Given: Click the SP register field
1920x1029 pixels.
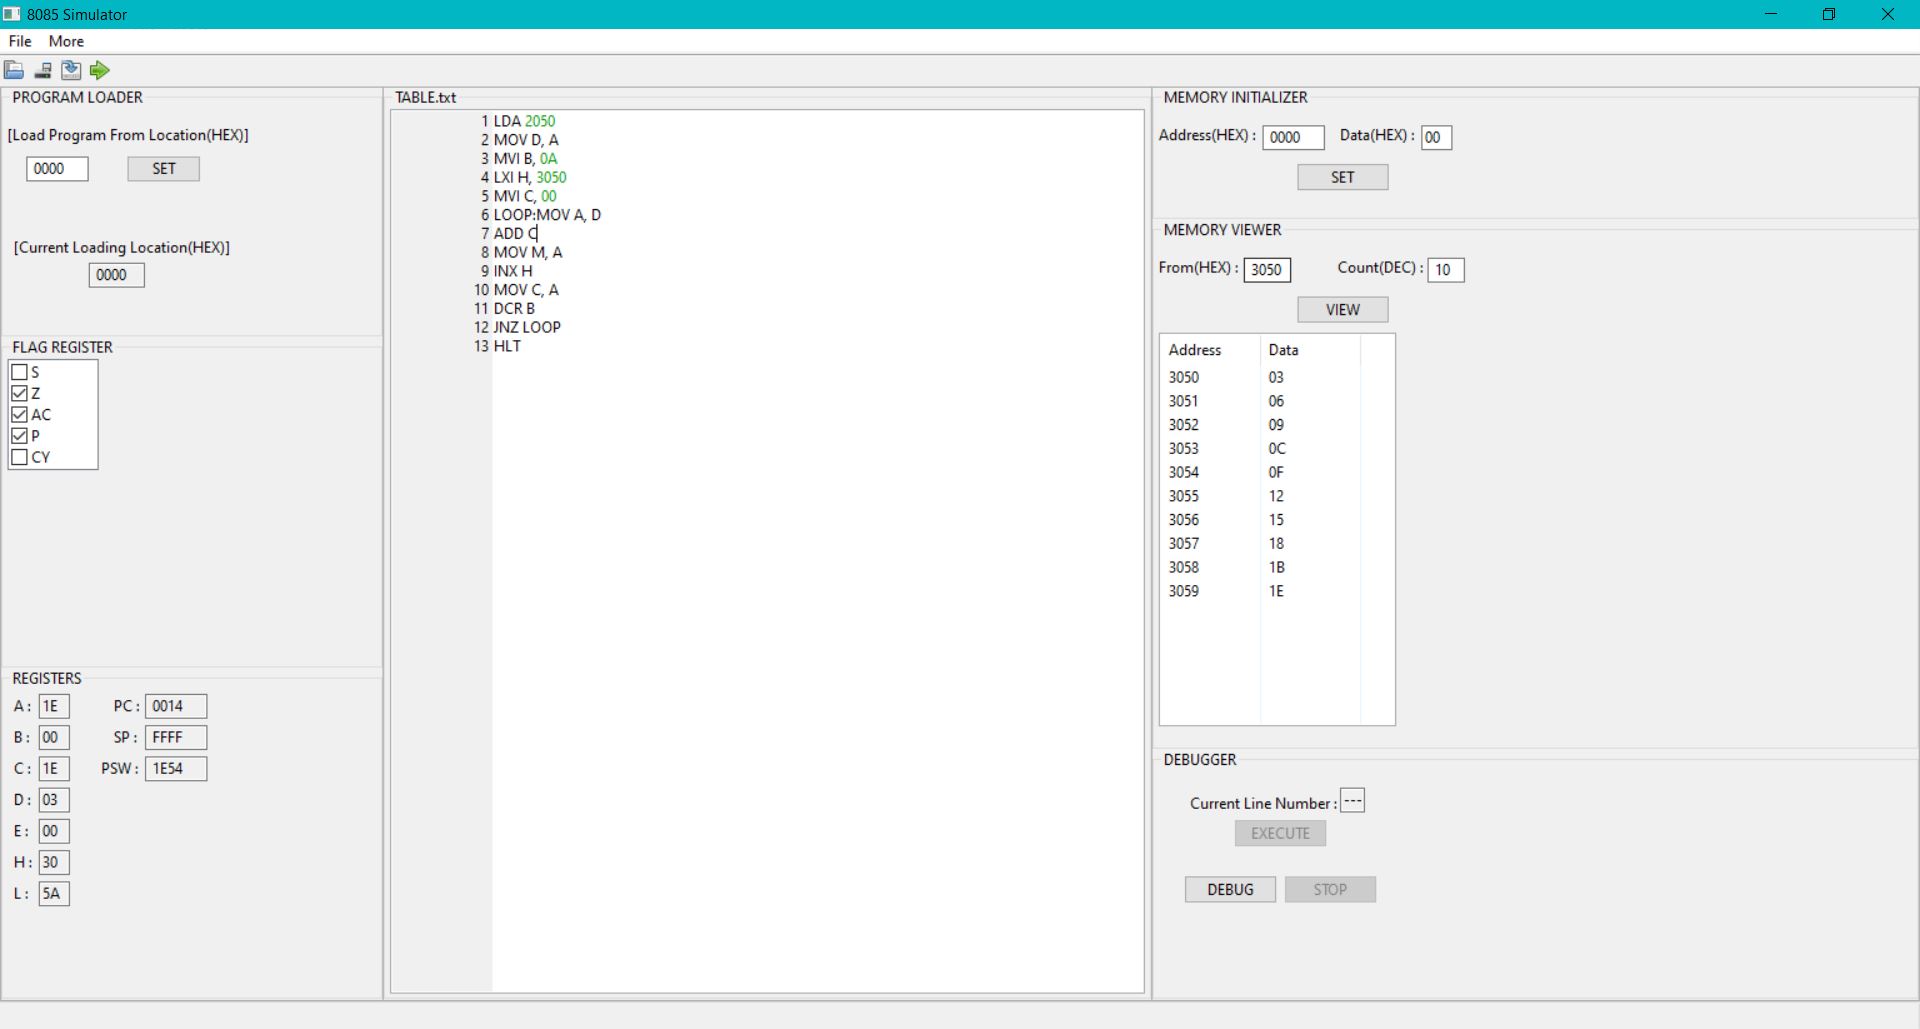Looking at the screenshot, I should point(176,737).
